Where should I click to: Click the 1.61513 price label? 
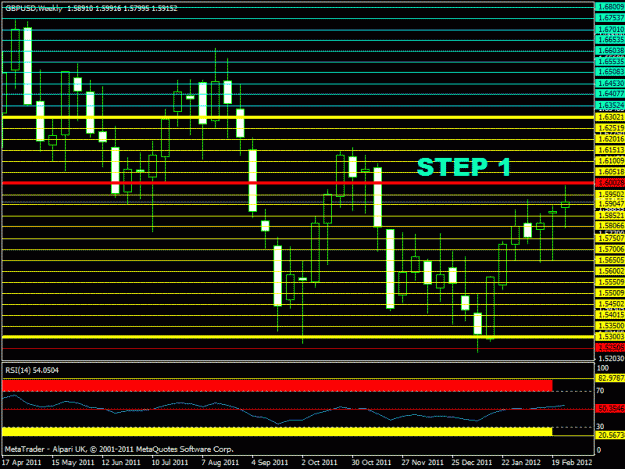pos(610,150)
